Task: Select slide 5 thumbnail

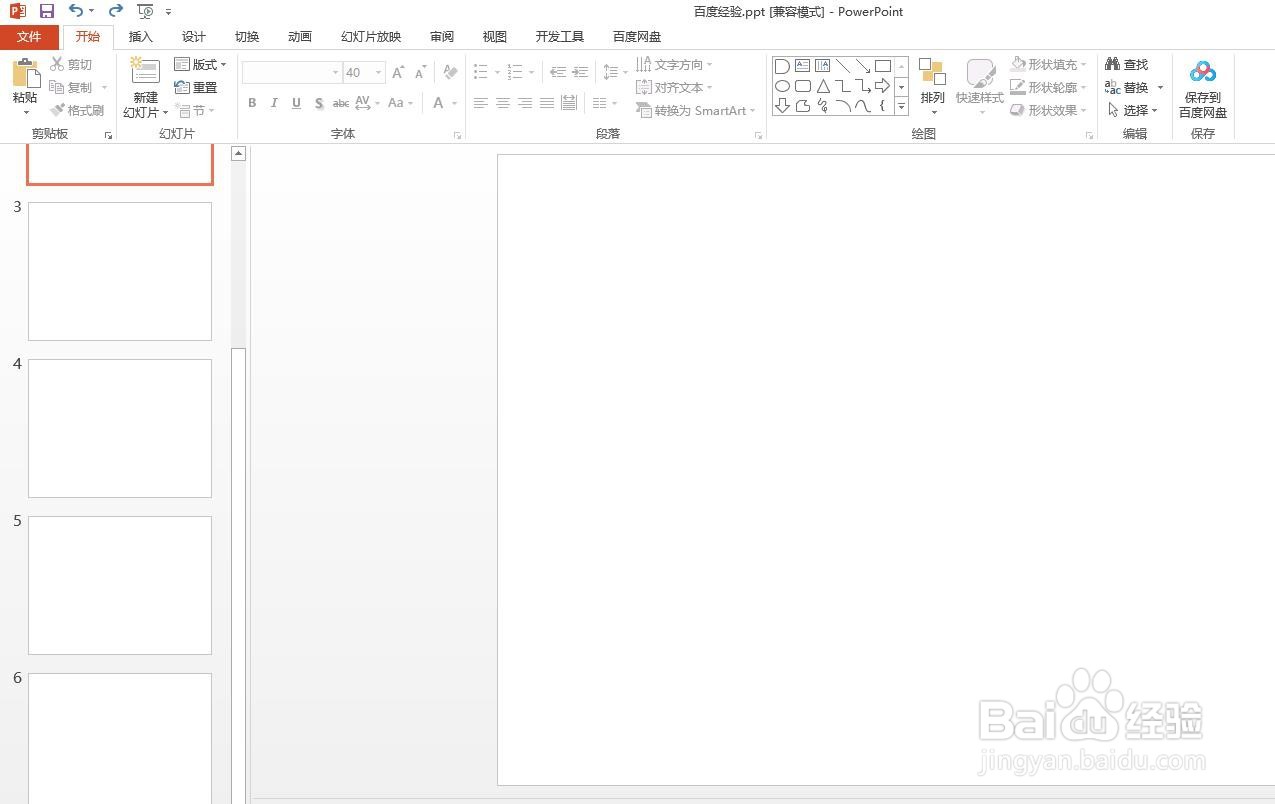Action: click(120, 585)
